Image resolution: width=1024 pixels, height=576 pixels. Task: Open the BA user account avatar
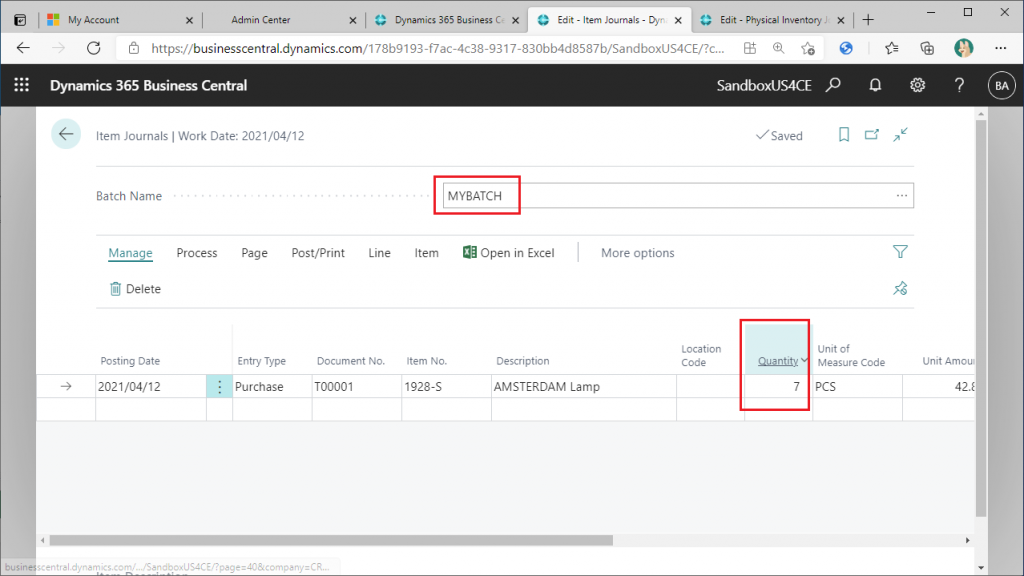(1002, 86)
